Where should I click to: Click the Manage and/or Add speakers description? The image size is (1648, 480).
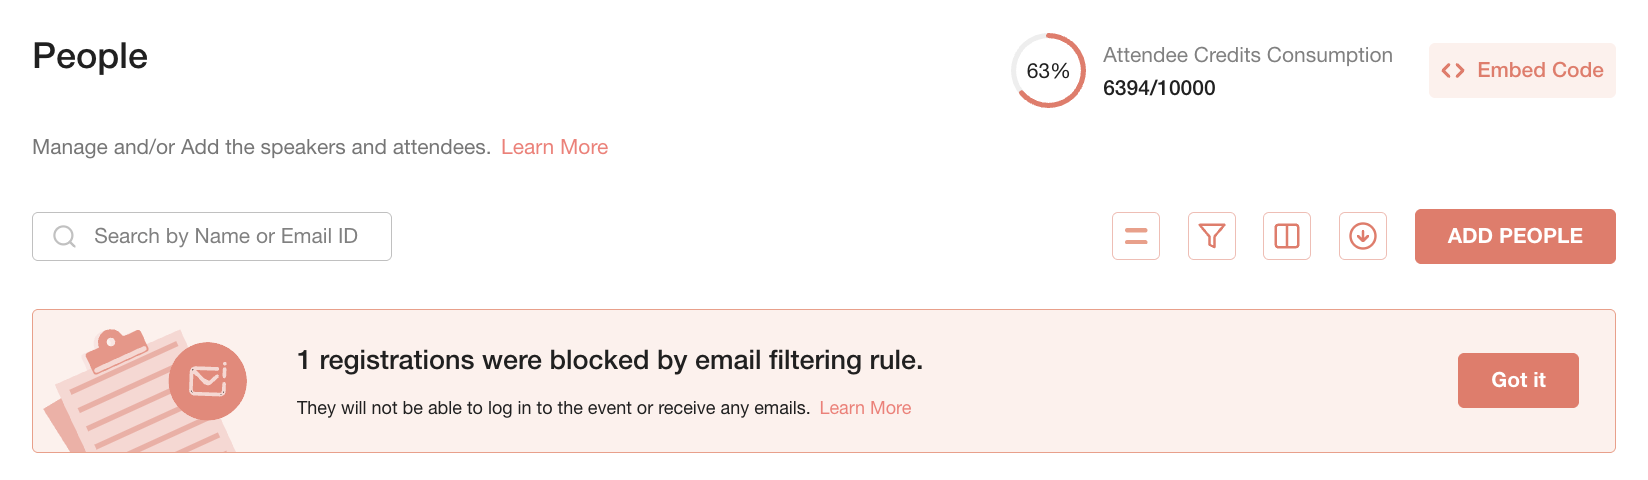tap(261, 147)
